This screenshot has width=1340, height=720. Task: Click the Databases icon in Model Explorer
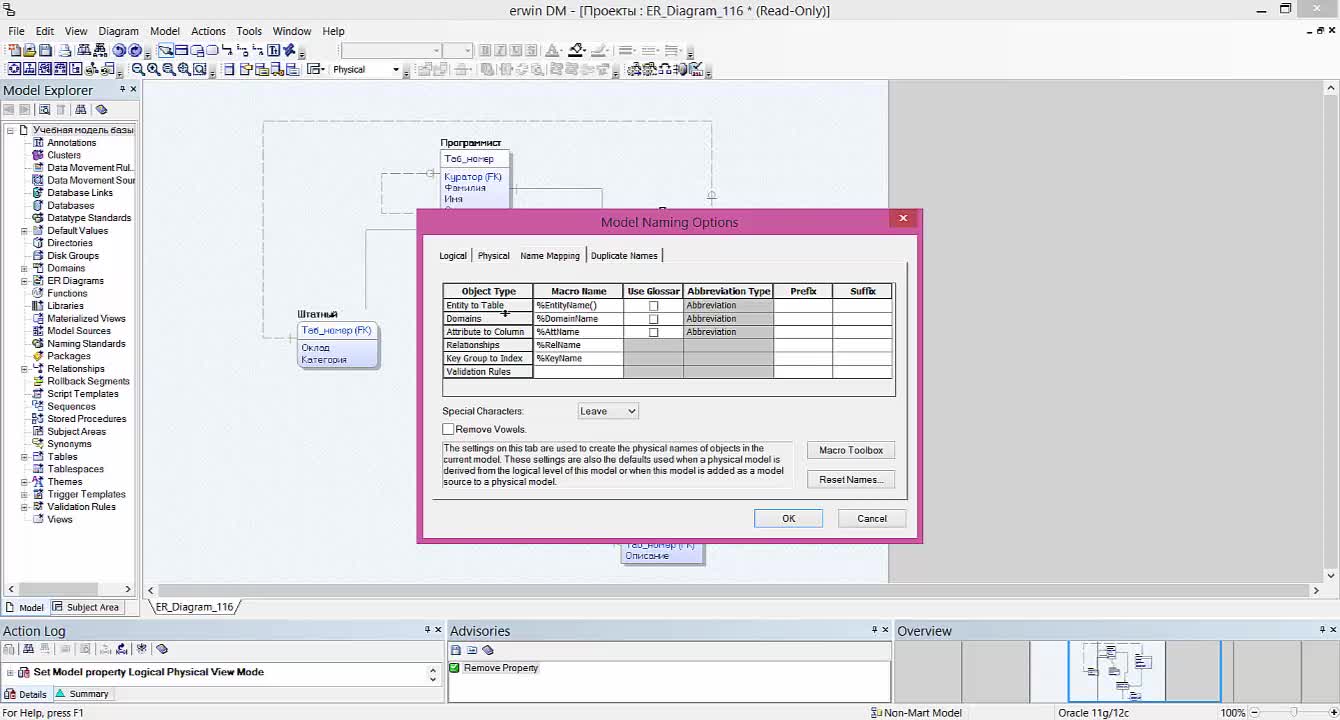tap(39, 206)
